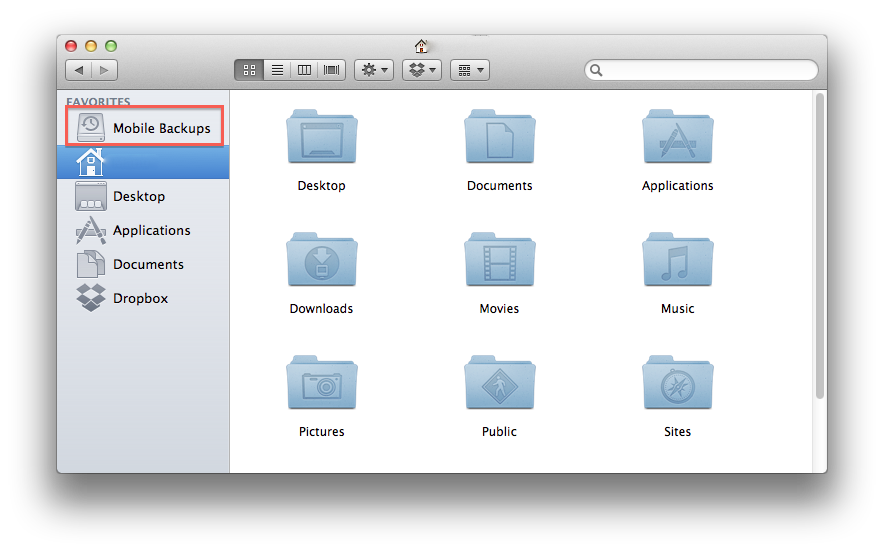This screenshot has height=552, width=884.
Task: Switch to list view mode
Action: coord(277,70)
